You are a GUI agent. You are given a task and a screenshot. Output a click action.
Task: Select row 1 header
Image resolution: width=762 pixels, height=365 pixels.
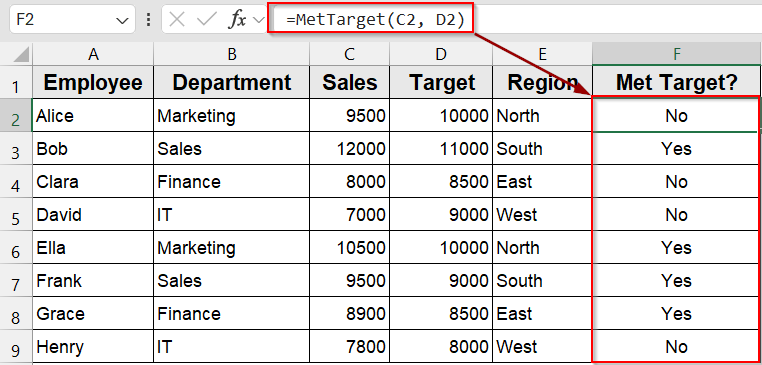click(x=16, y=83)
